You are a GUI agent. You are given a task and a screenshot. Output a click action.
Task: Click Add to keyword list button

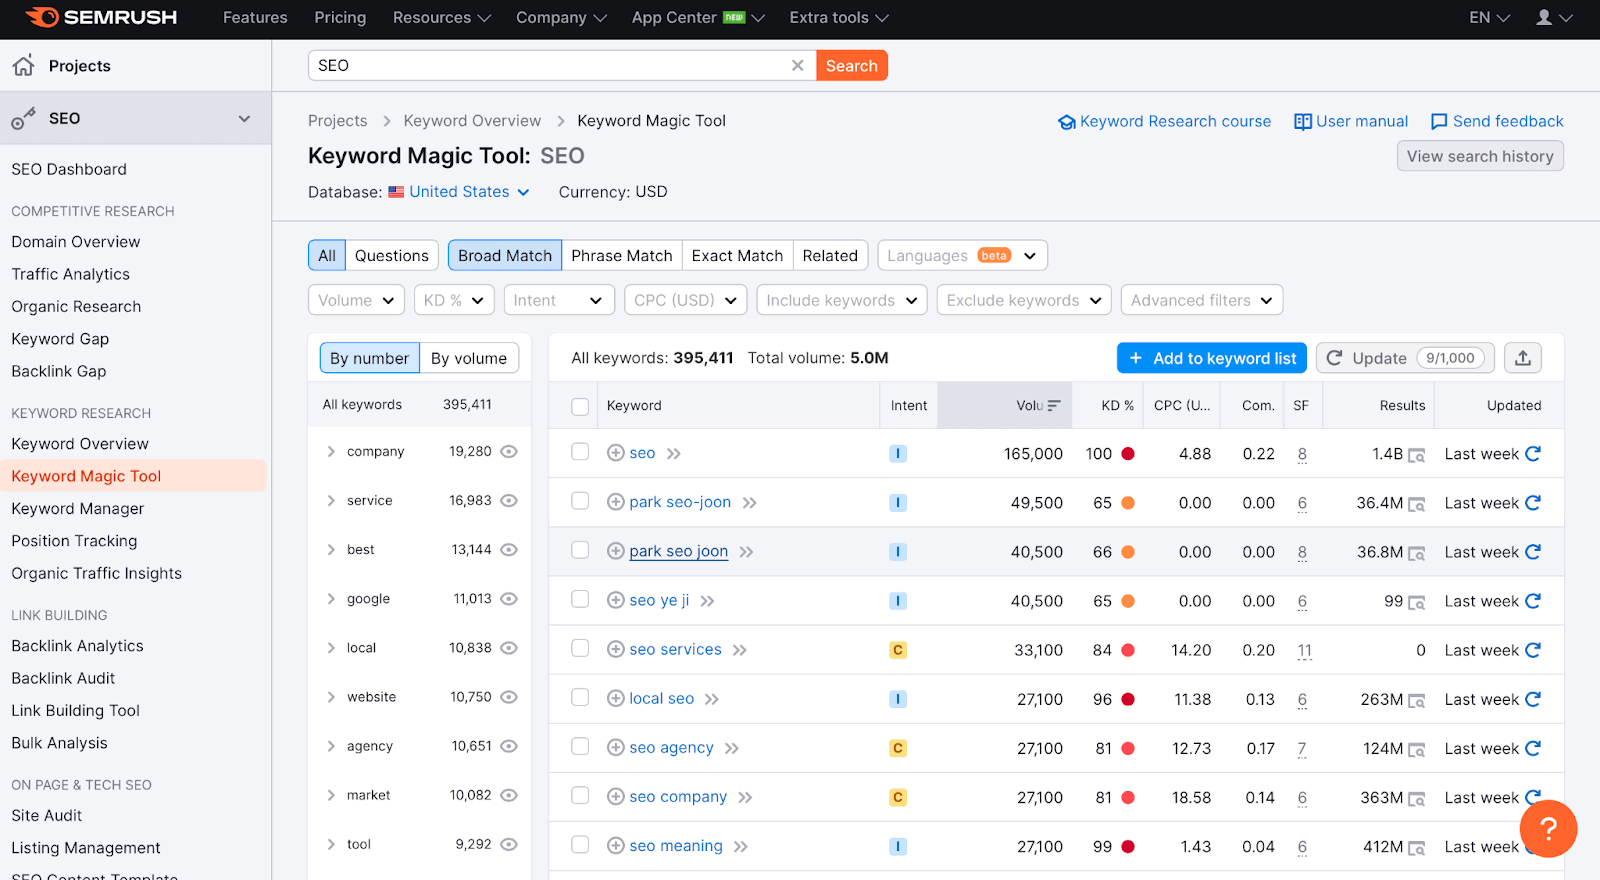[x=1212, y=358]
